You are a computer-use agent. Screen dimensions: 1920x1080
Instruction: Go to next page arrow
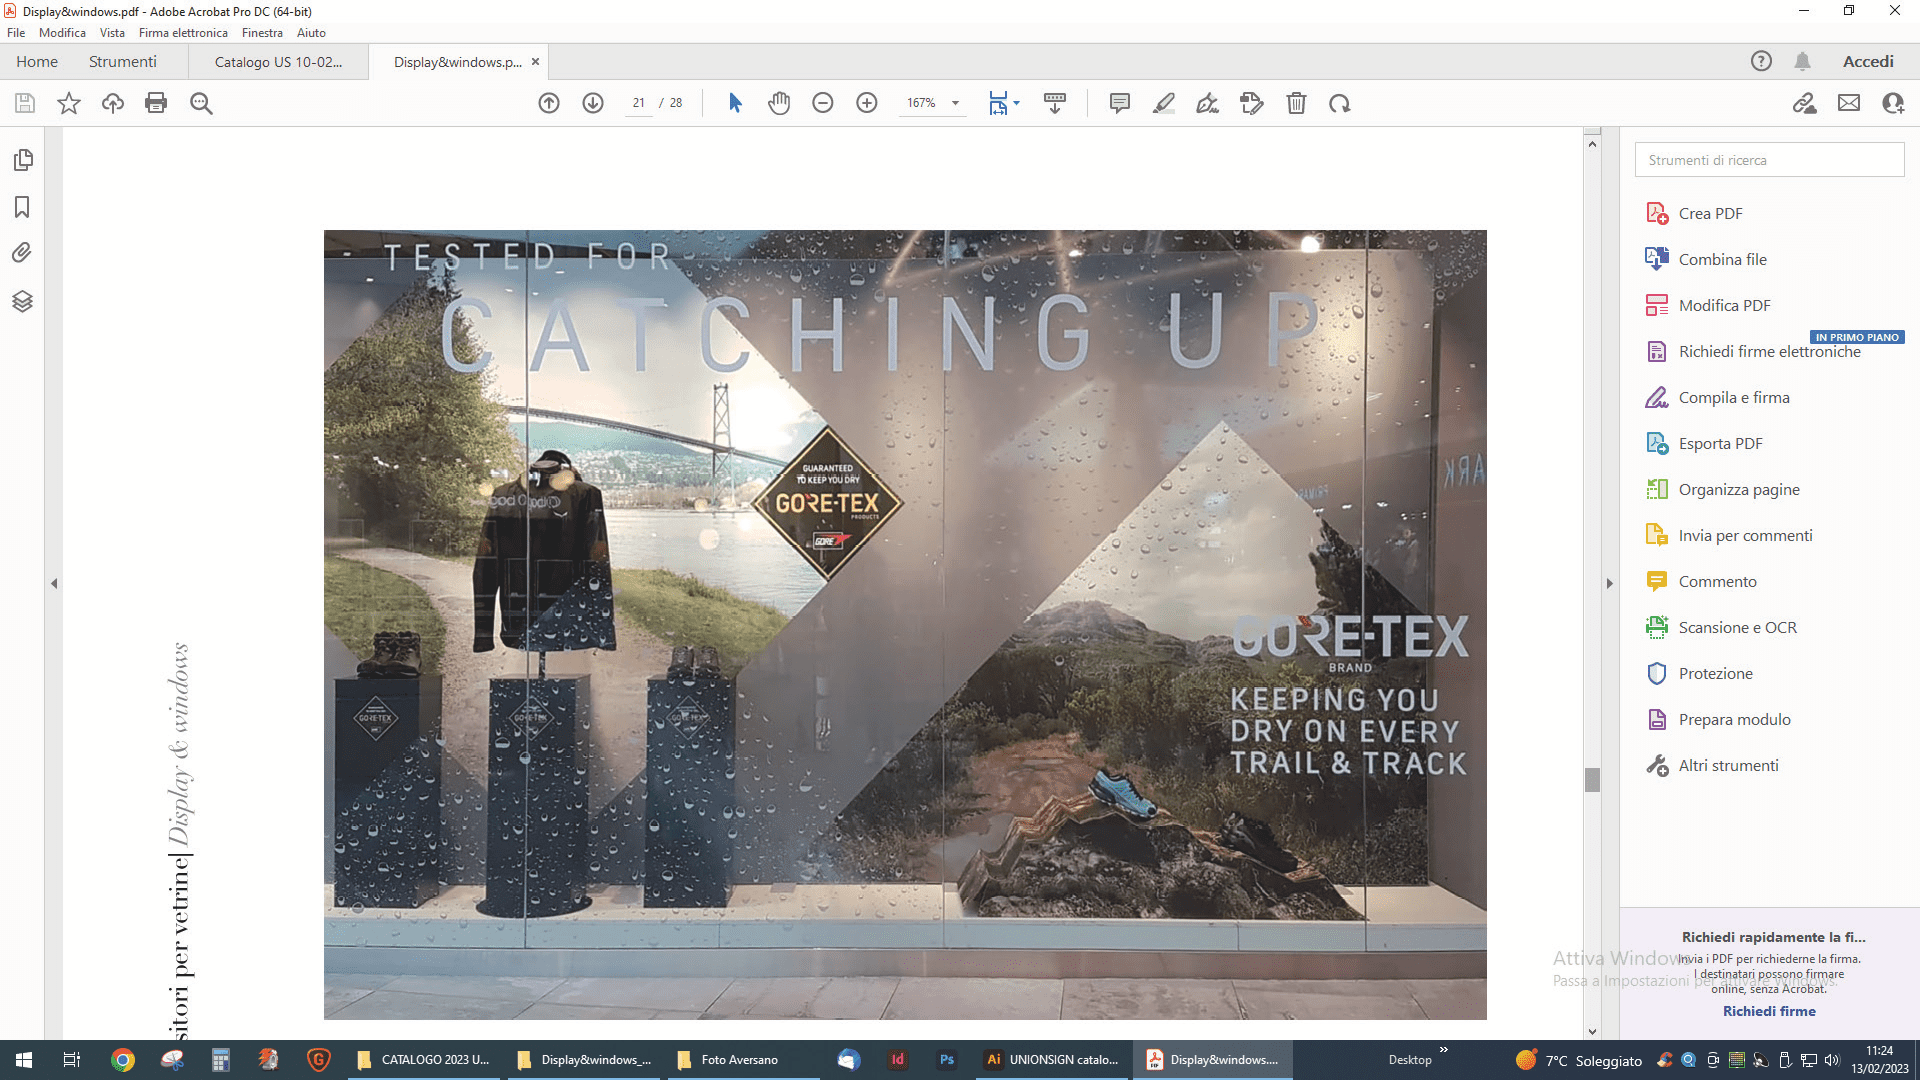[x=593, y=103]
